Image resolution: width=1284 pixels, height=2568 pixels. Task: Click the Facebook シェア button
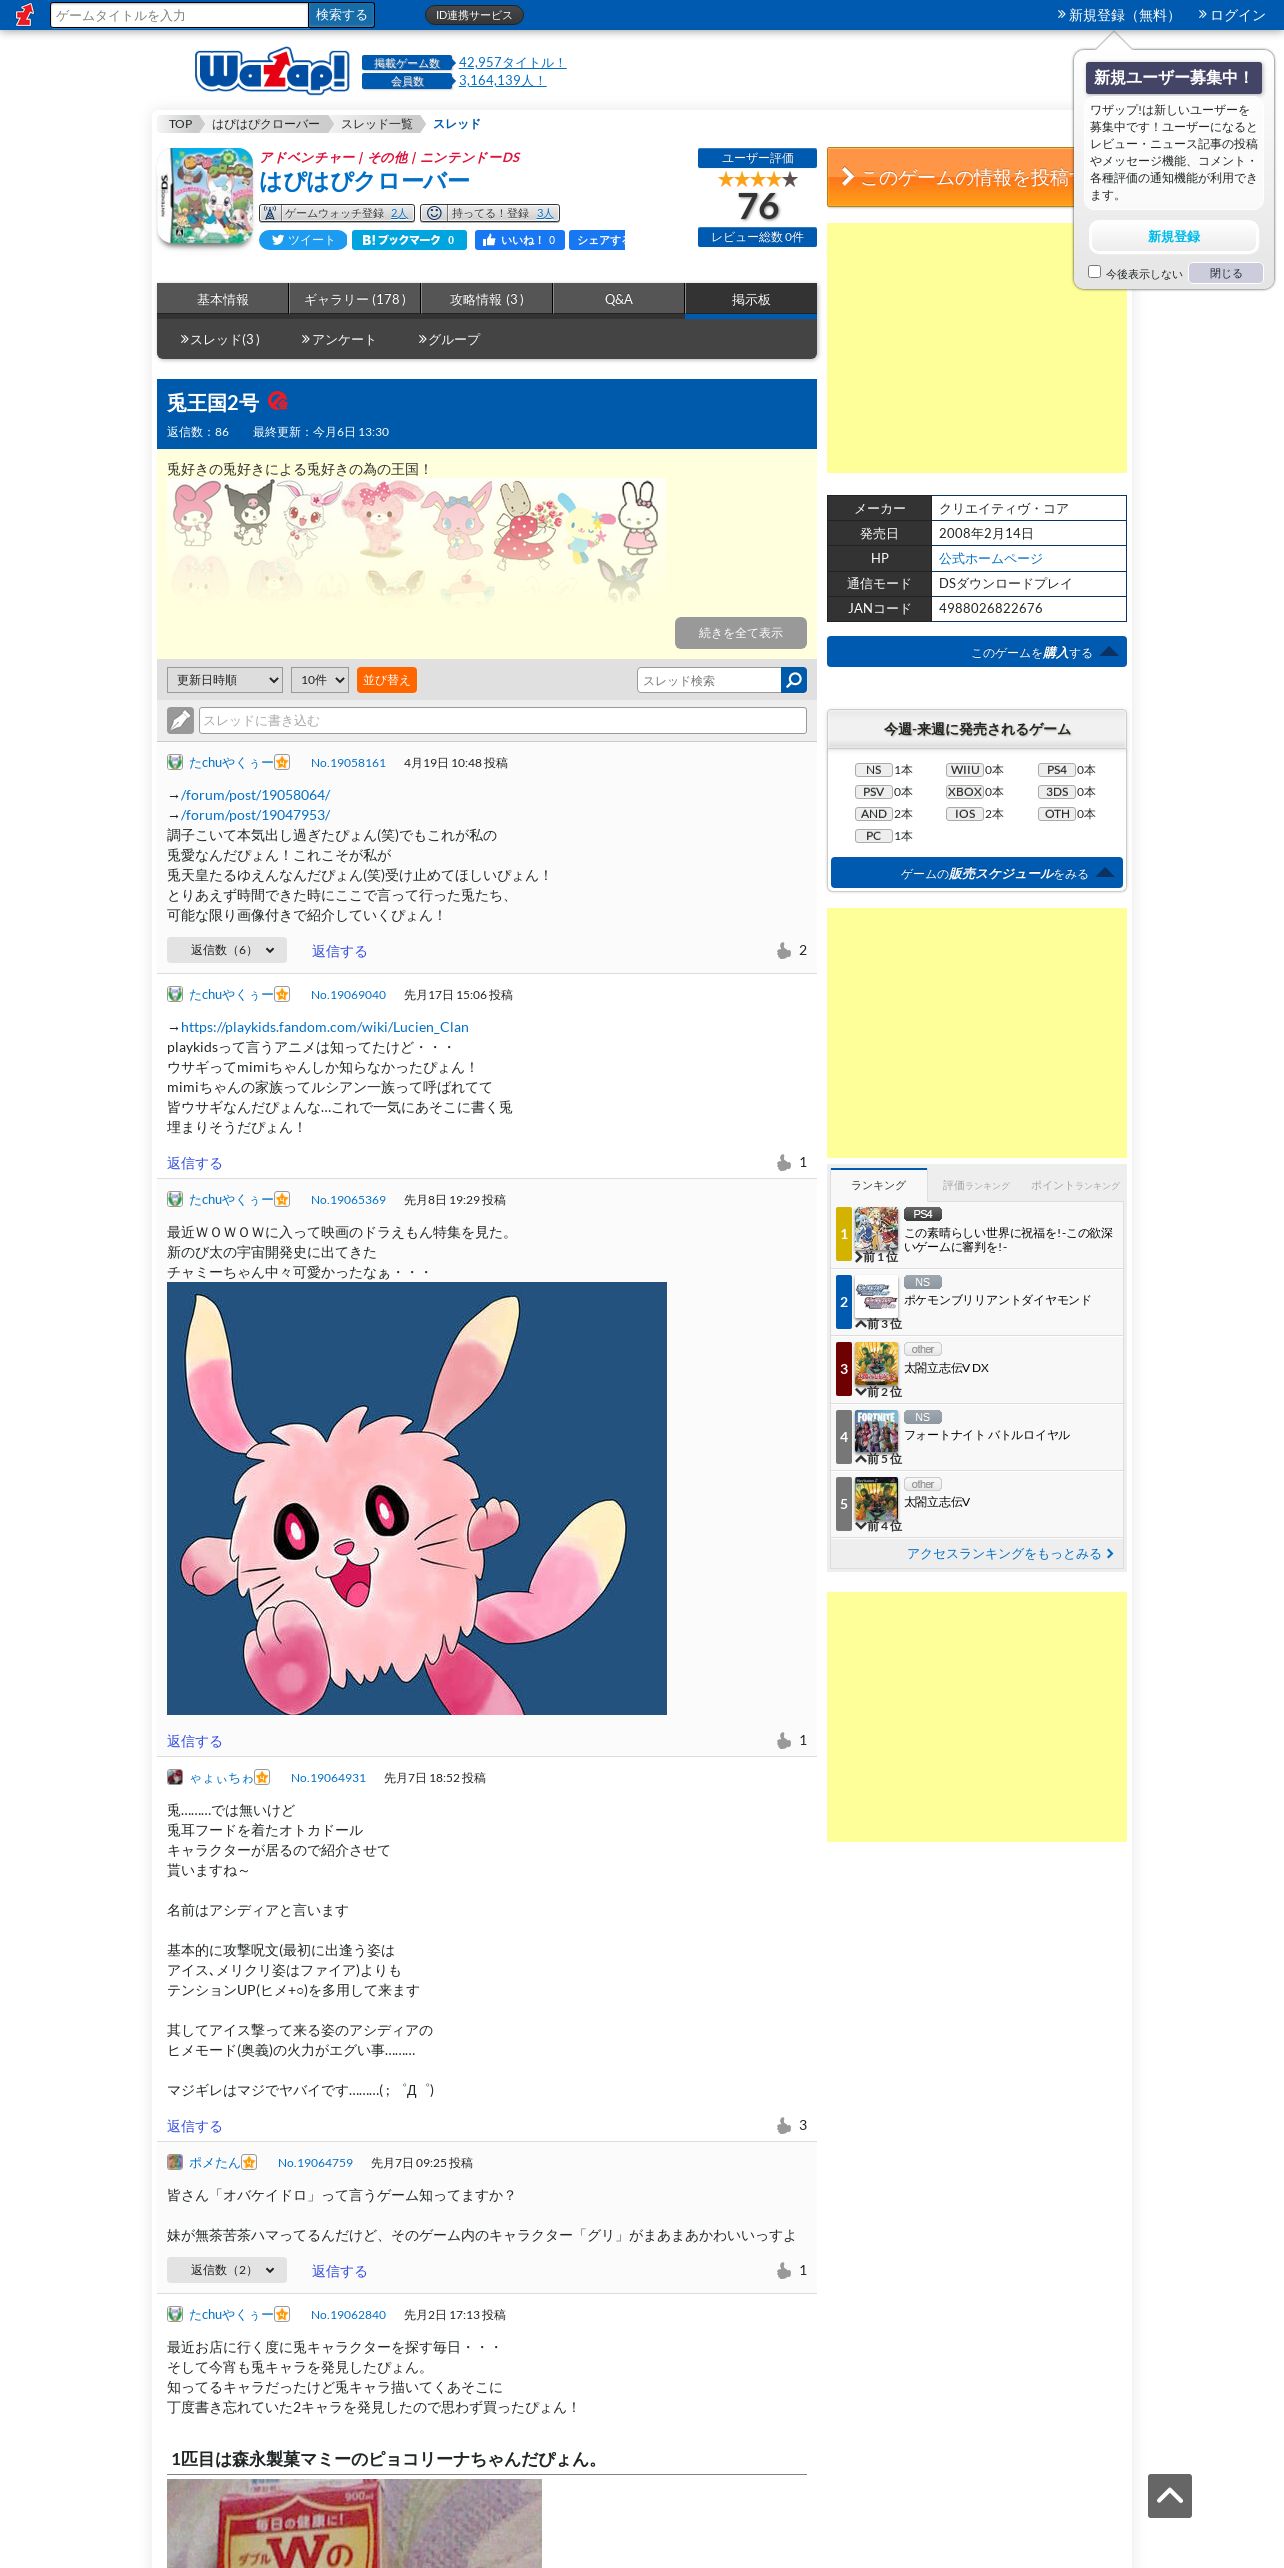597,240
